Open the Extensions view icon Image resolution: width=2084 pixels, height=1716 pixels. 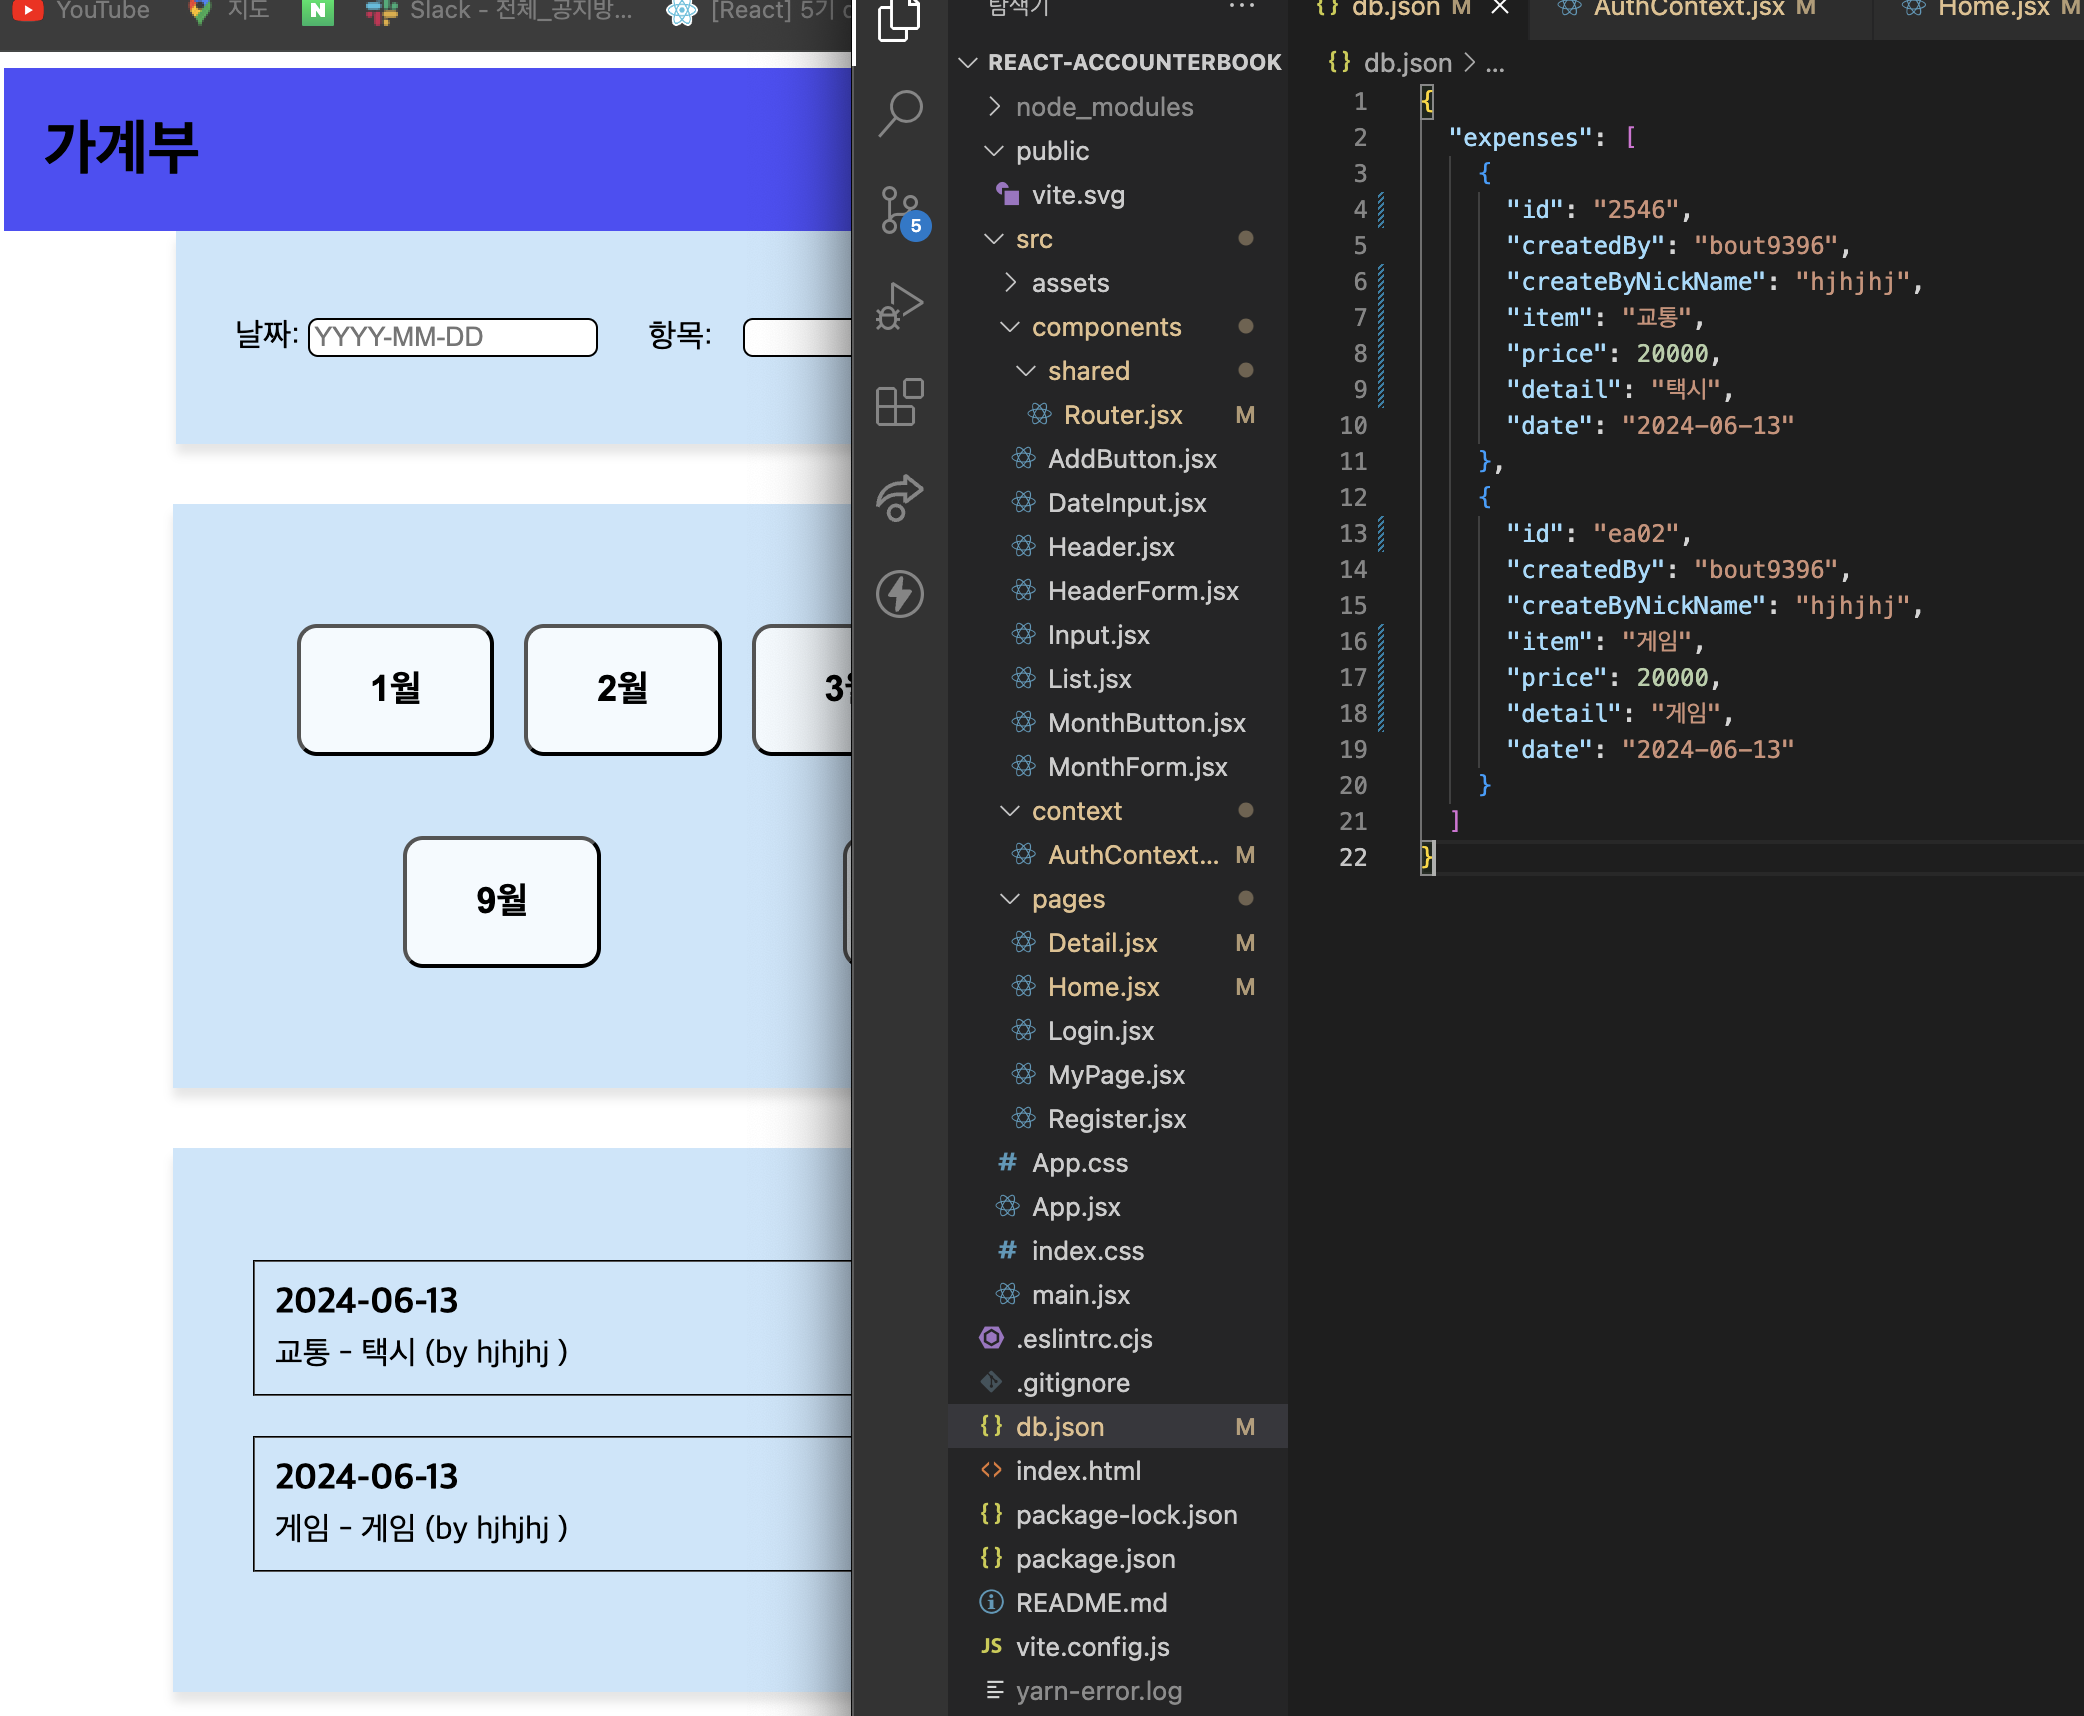[900, 402]
